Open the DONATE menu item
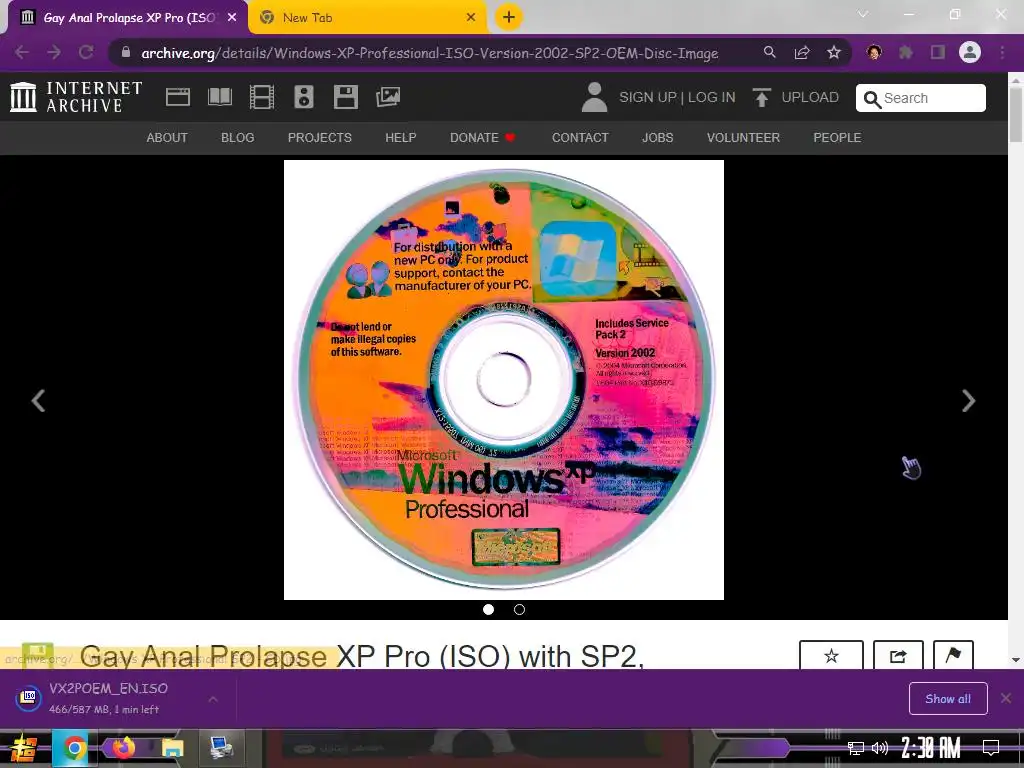1024x768 pixels. click(483, 138)
